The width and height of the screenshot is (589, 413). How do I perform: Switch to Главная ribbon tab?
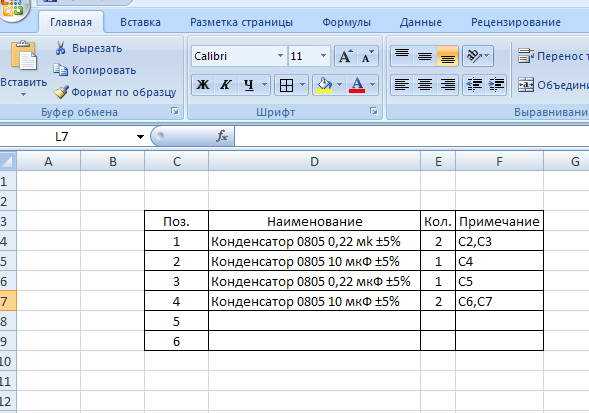pos(71,23)
